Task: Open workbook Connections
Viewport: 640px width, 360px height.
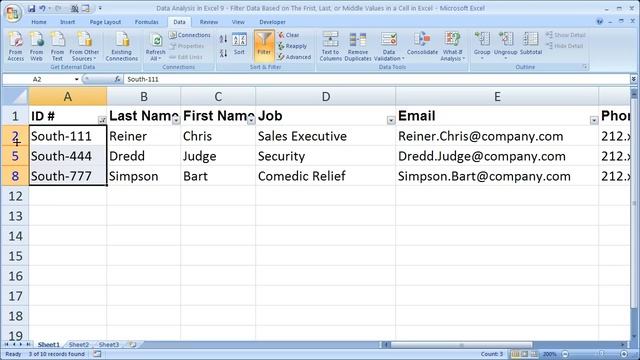Action: pyautogui.click(x=190, y=35)
